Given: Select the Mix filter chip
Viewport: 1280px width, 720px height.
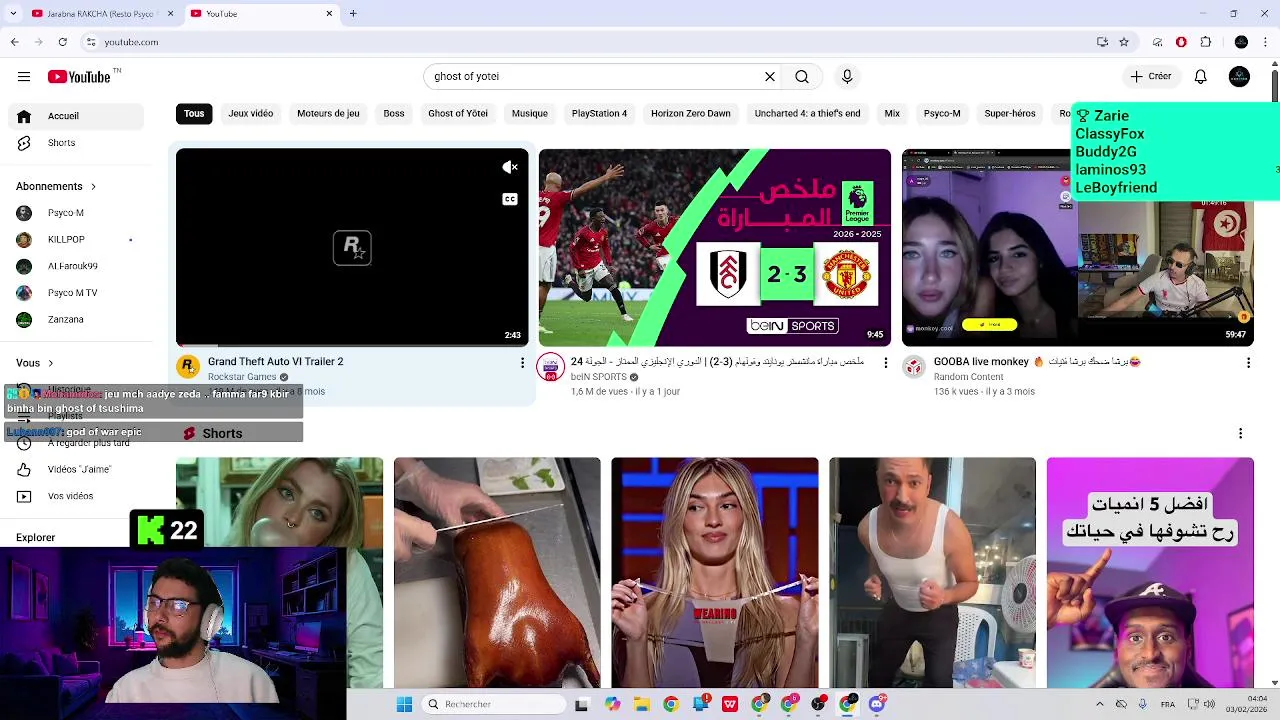Looking at the screenshot, I should coord(892,114).
